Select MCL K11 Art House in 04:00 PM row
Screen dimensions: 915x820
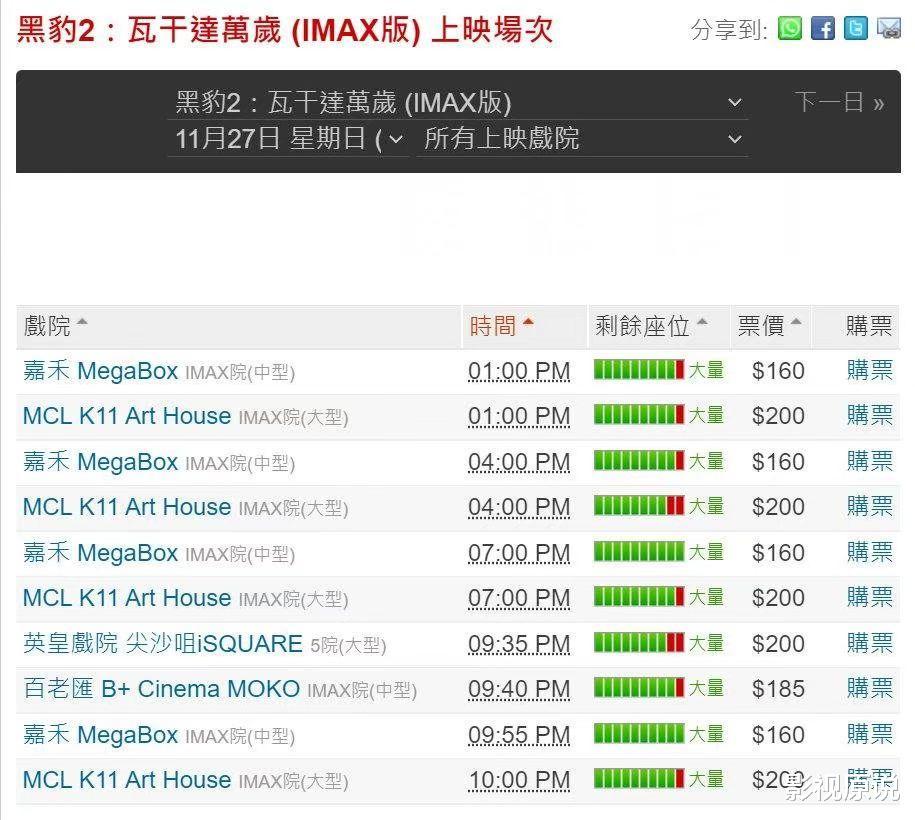[127, 507]
